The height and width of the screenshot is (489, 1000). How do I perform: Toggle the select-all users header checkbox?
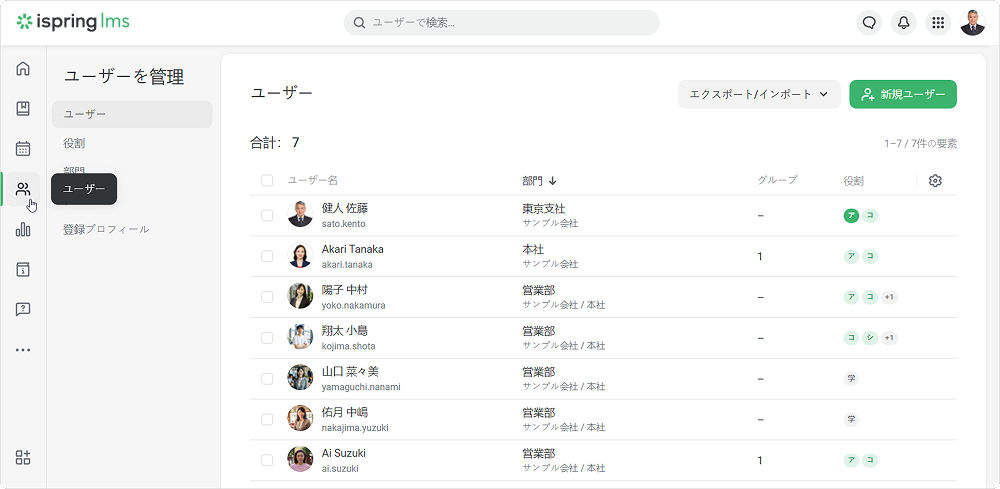(267, 181)
